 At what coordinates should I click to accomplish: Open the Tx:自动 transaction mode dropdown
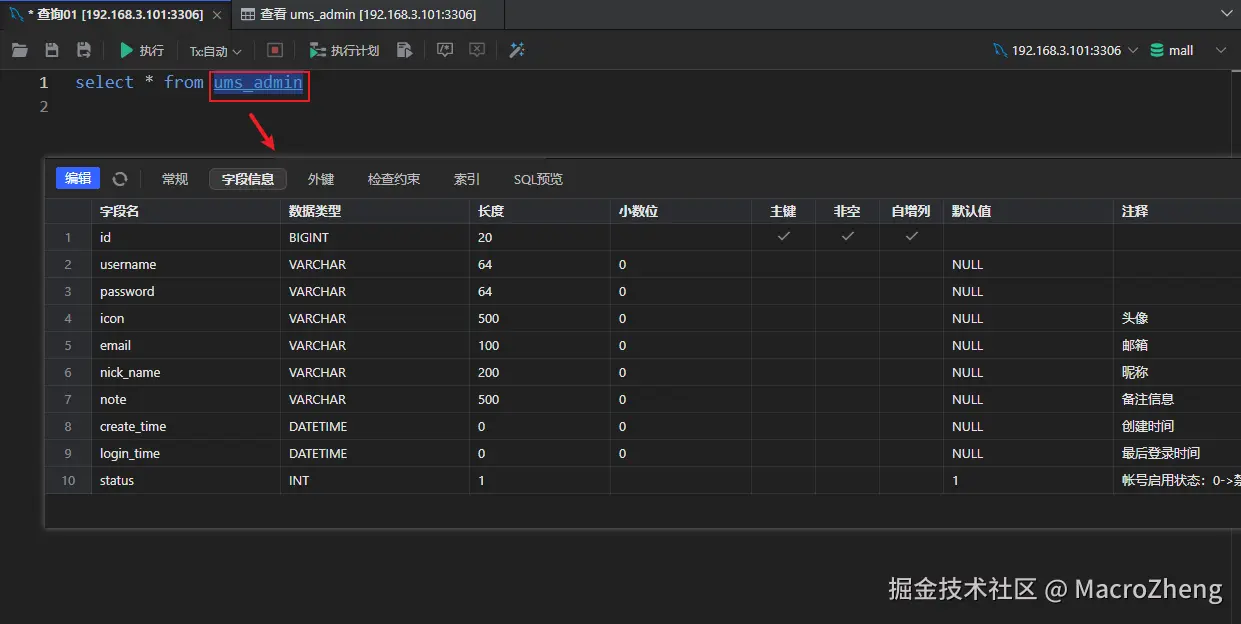coord(216,51)
